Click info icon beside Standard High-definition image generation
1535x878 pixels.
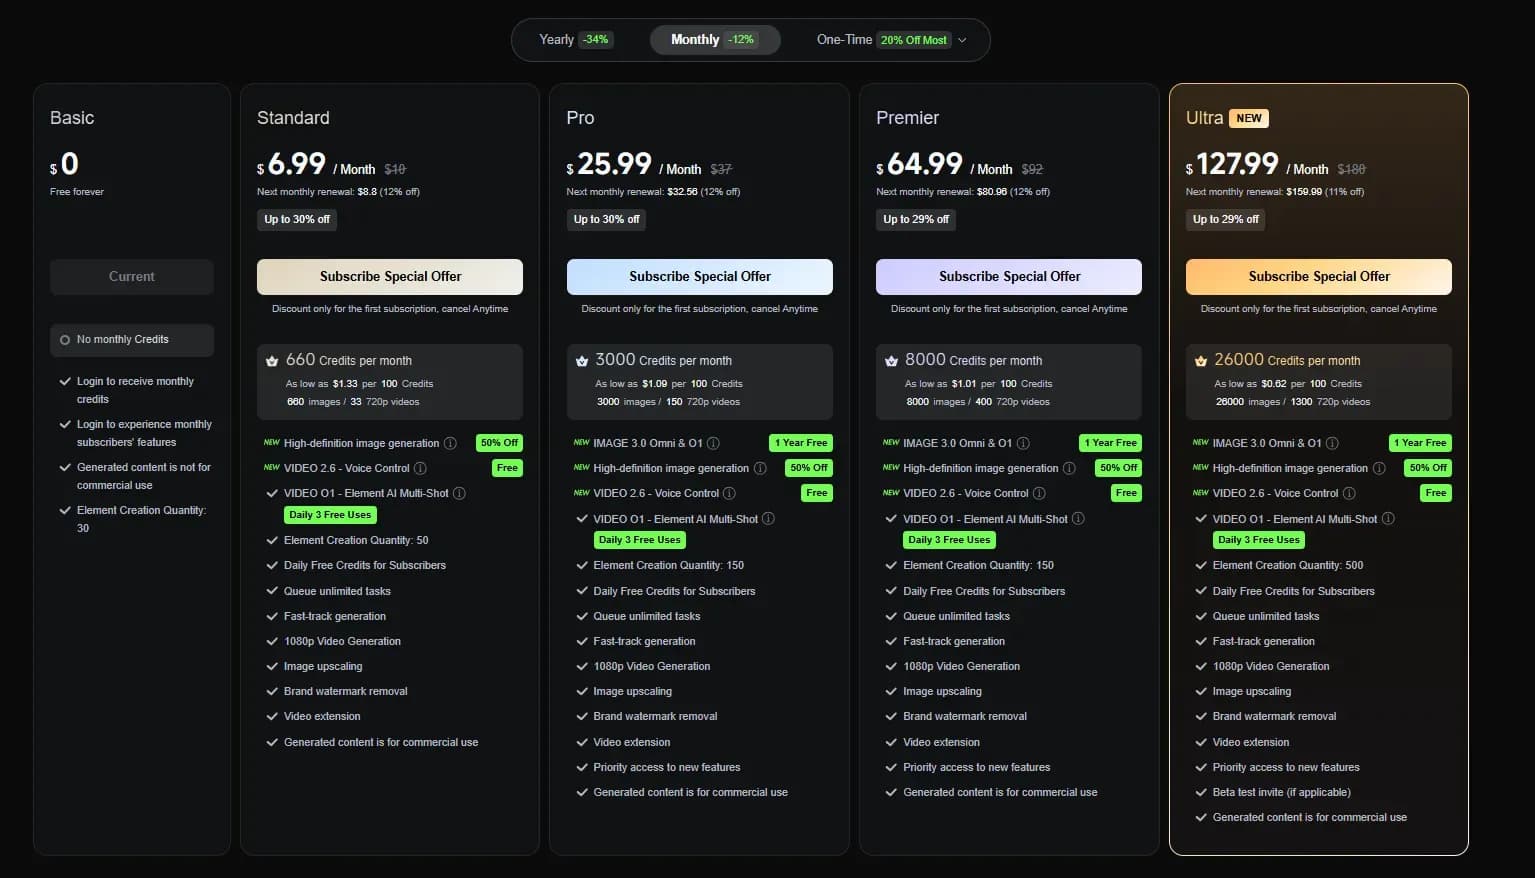[450, 443]
